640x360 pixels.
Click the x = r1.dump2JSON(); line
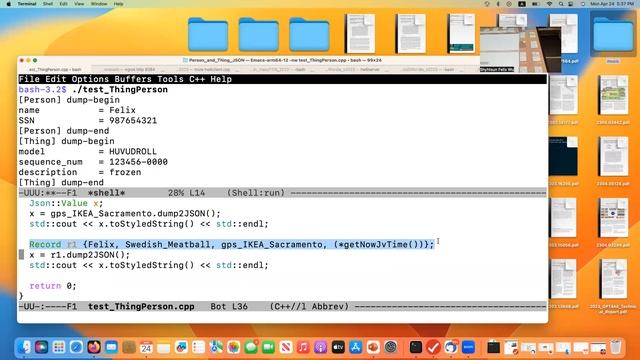(x=80, y=255)
